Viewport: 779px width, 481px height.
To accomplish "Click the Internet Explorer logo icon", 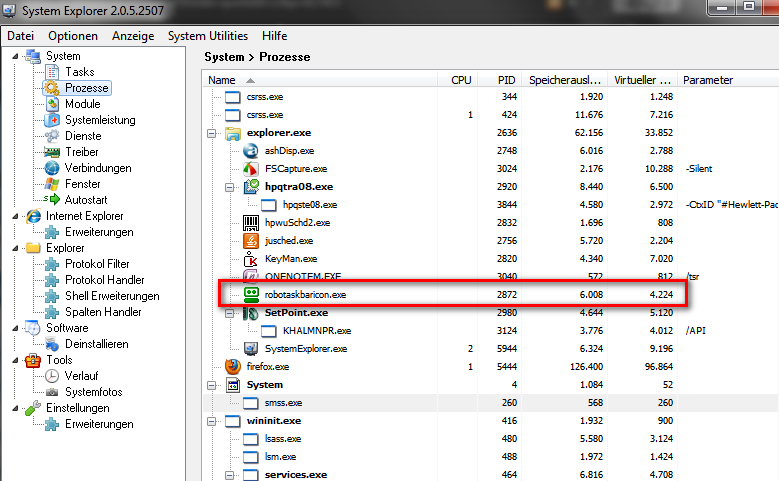I will (x=33, y=216).
